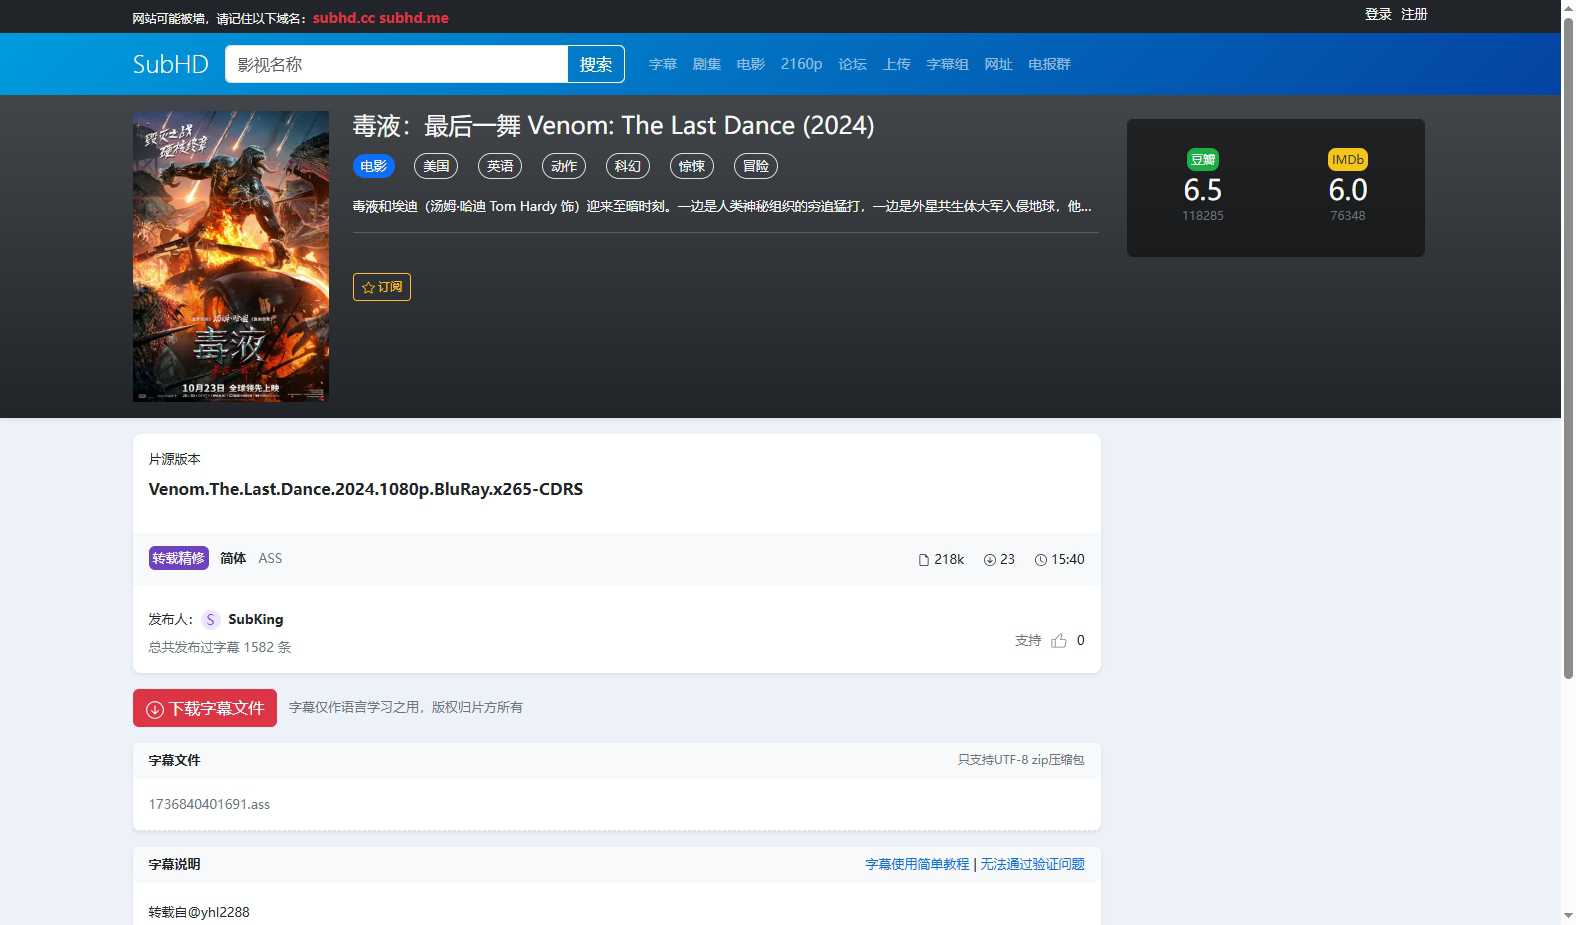The image size is (1576, 925).
Task: Select the 科幻 tag
Action: point(628,166)
